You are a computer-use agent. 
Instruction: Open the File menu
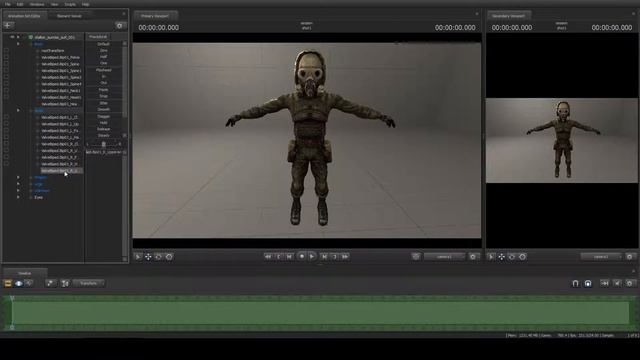pyautogui.click(x=7, y=4)
